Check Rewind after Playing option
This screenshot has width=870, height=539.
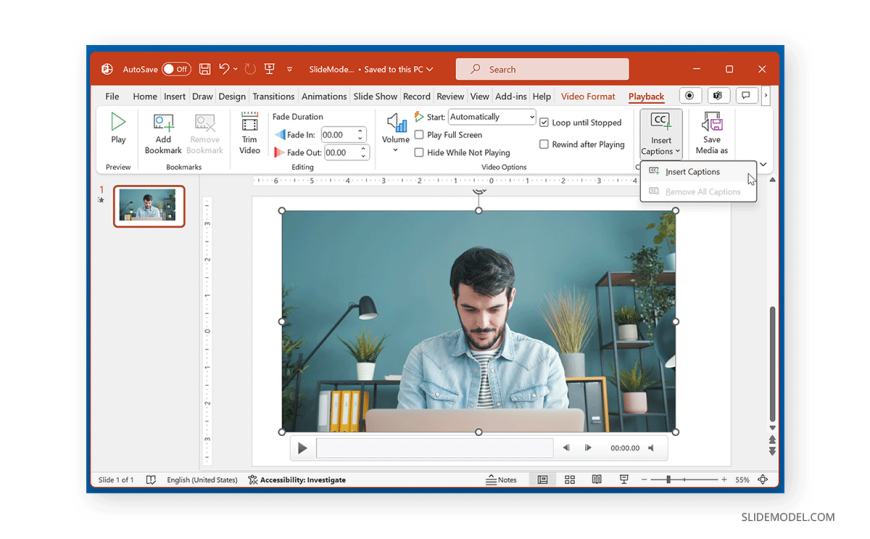point(544,144)
